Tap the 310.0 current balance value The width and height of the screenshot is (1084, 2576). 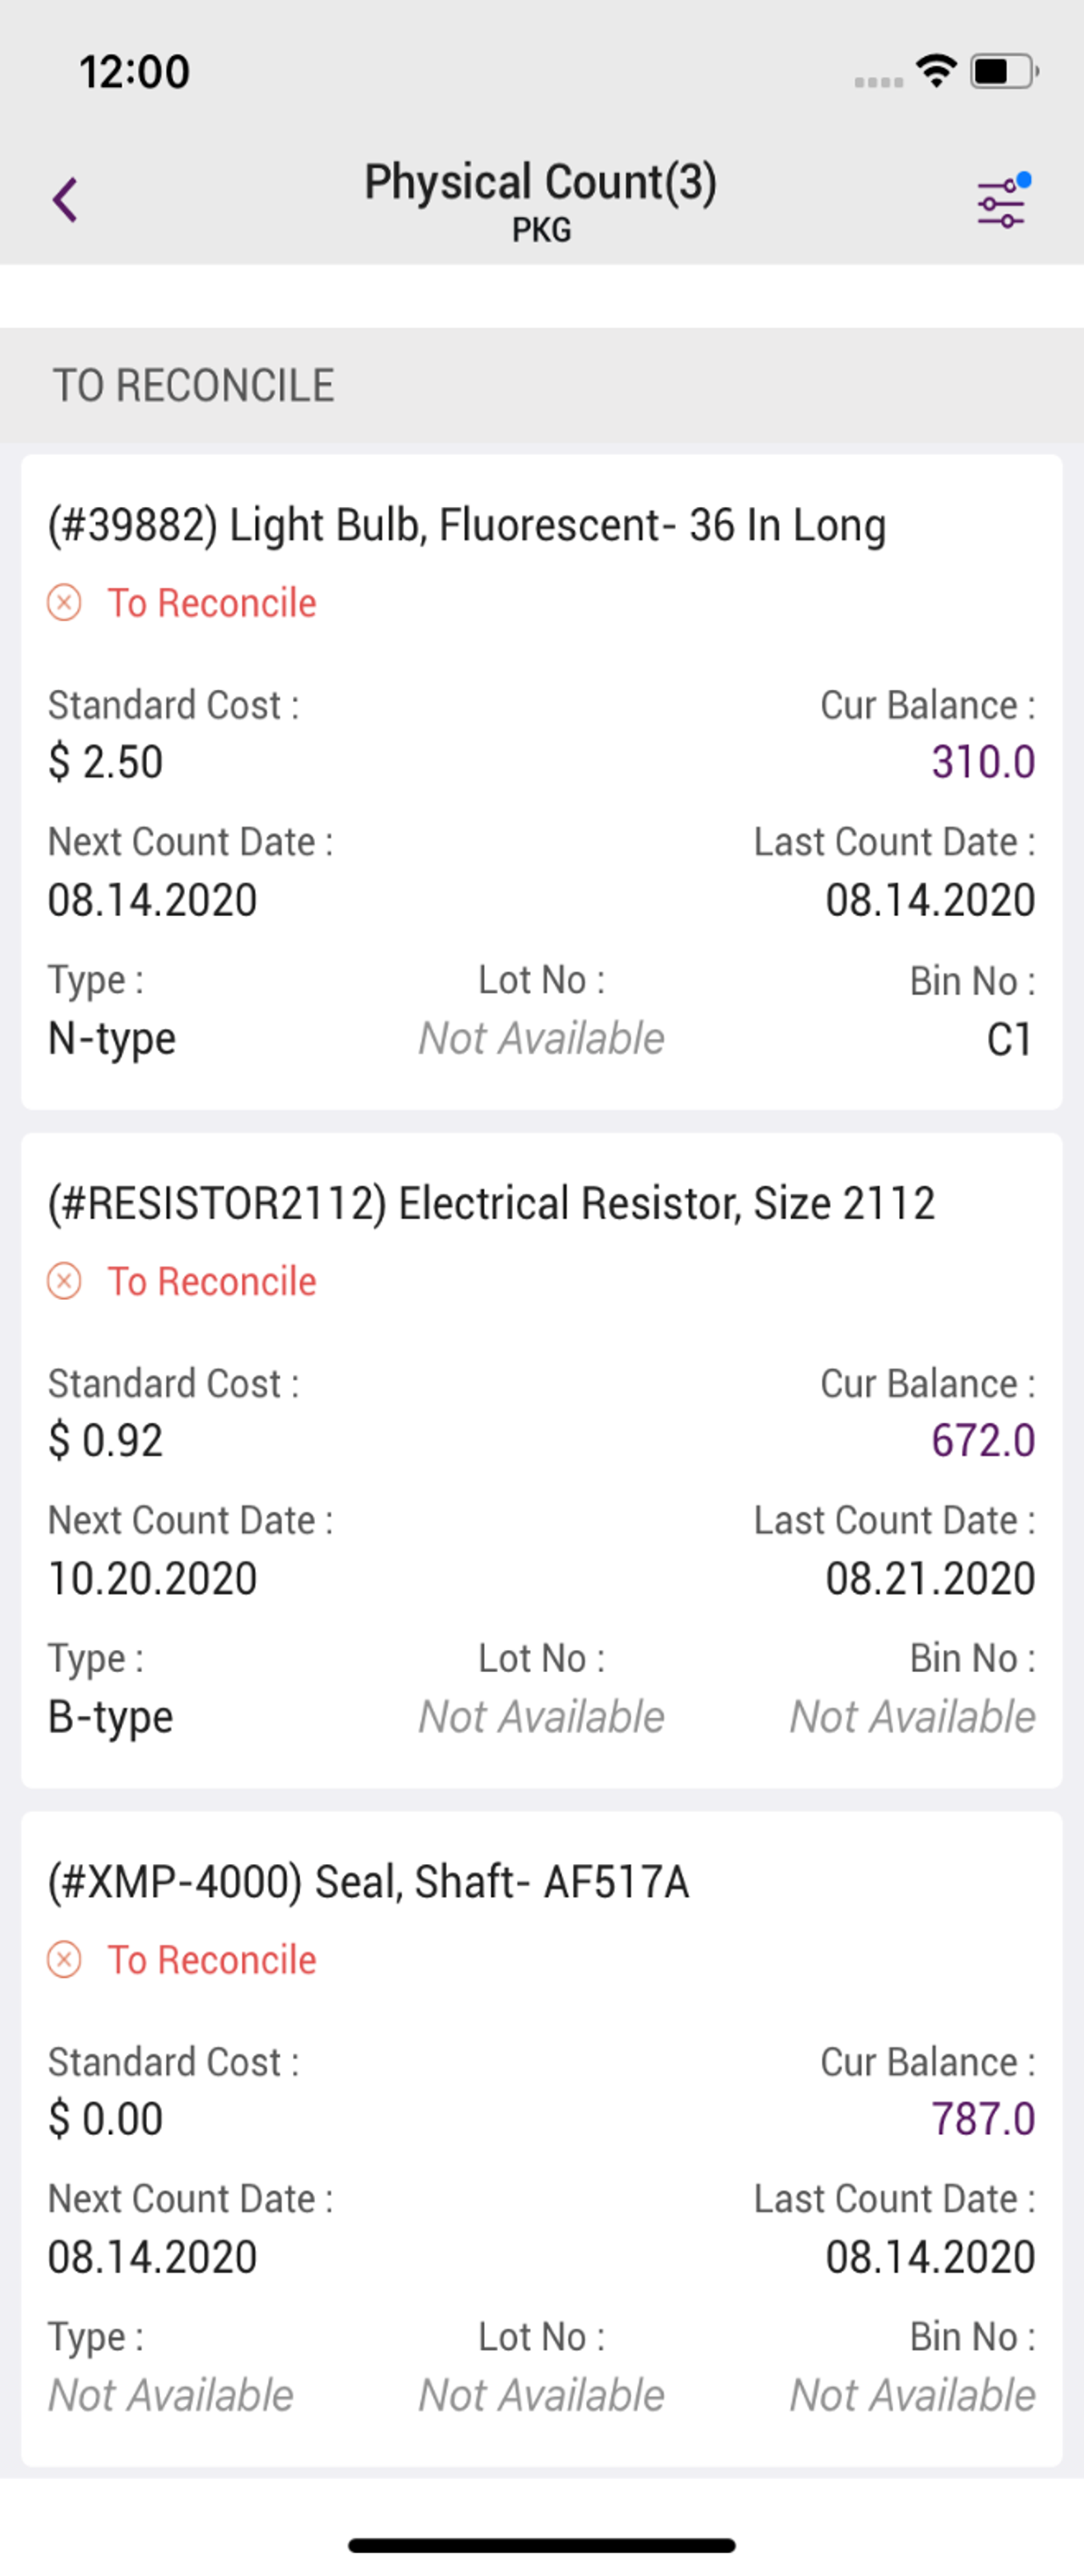pyautogui.click(x=983, y=762)
